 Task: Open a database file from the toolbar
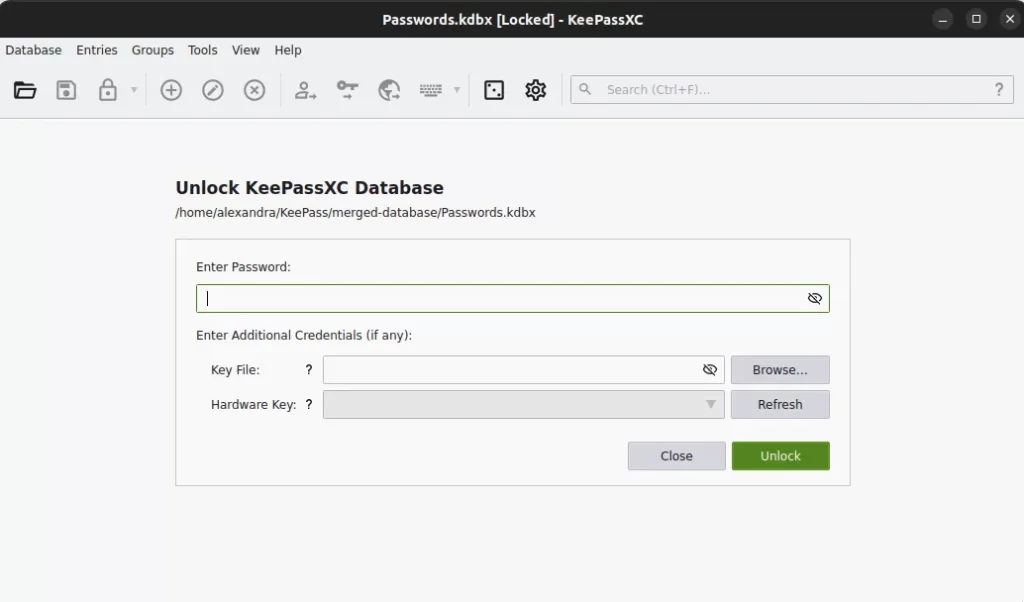(x=24, y=89)
